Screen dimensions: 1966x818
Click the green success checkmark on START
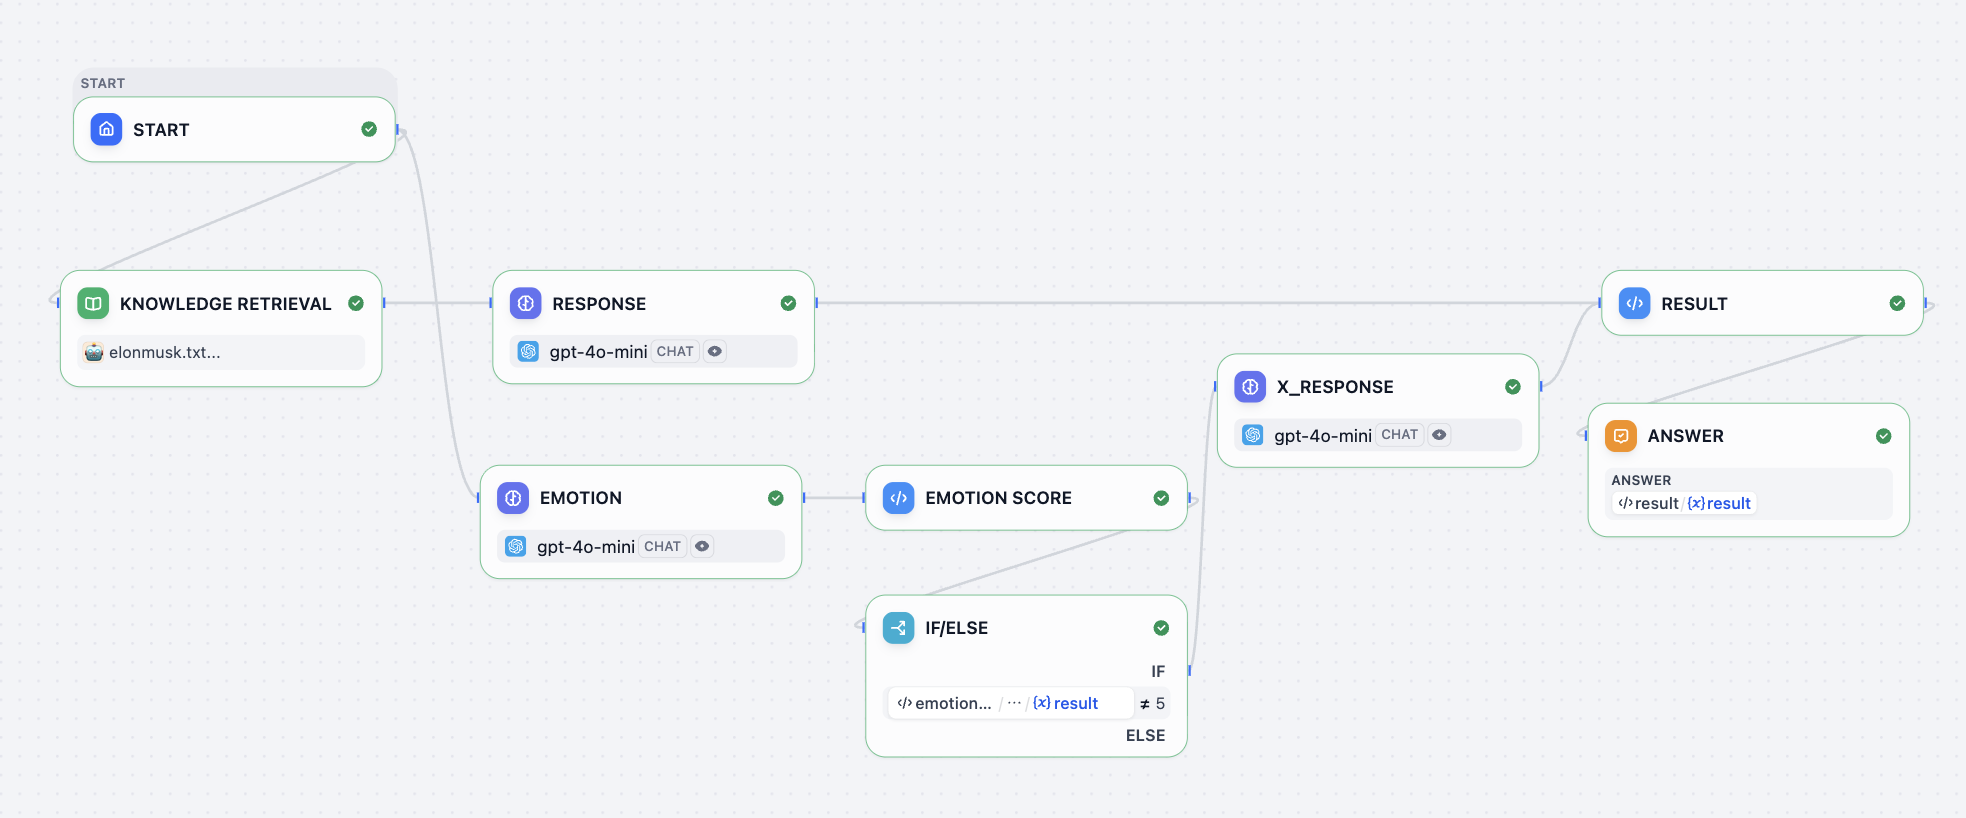369,129
